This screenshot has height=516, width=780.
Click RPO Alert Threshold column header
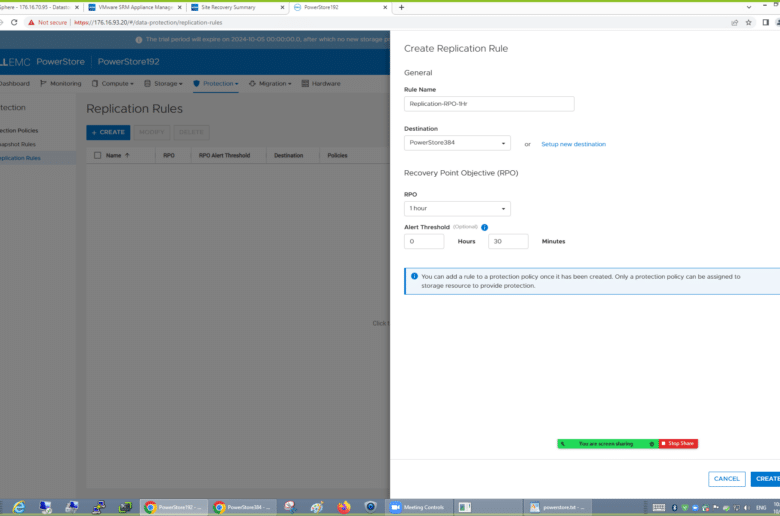pyautogui.click(x=224, y=155)
